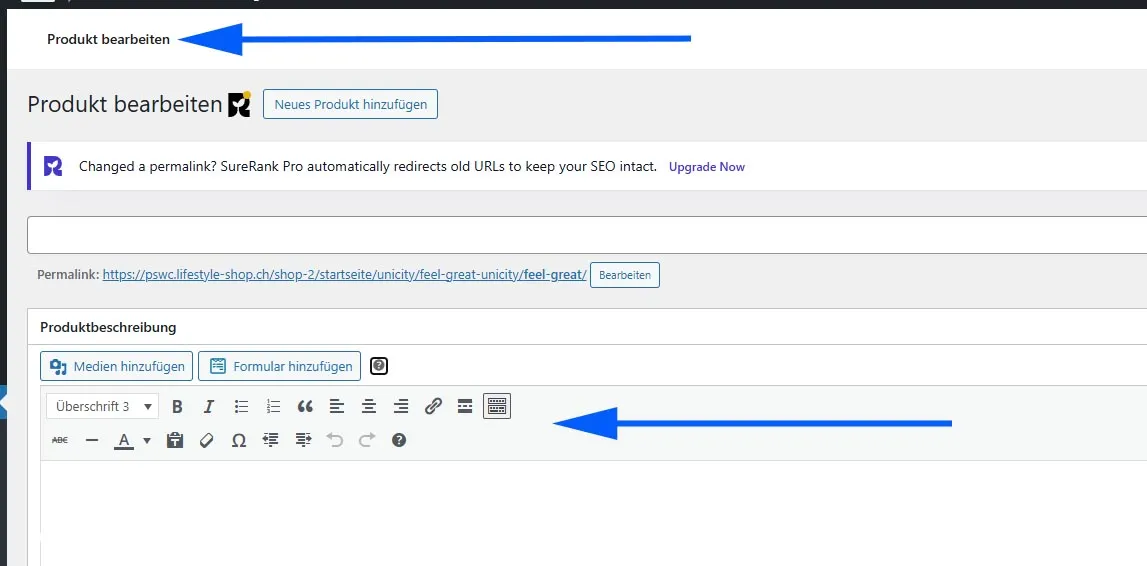Image resolution: width=1147 pixels, height=566 pixels.
Task: Toggle the second toolbar row
Action: pyautogui.click(x=497, y=406)
